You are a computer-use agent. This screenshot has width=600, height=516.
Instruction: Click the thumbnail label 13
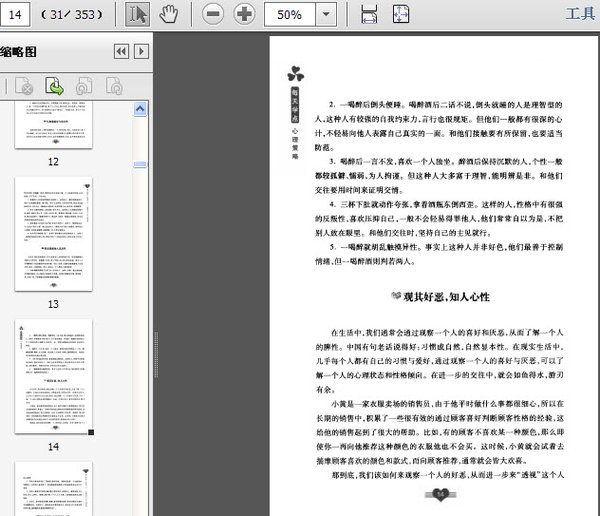pyautogui.click(x=53, y=304)
